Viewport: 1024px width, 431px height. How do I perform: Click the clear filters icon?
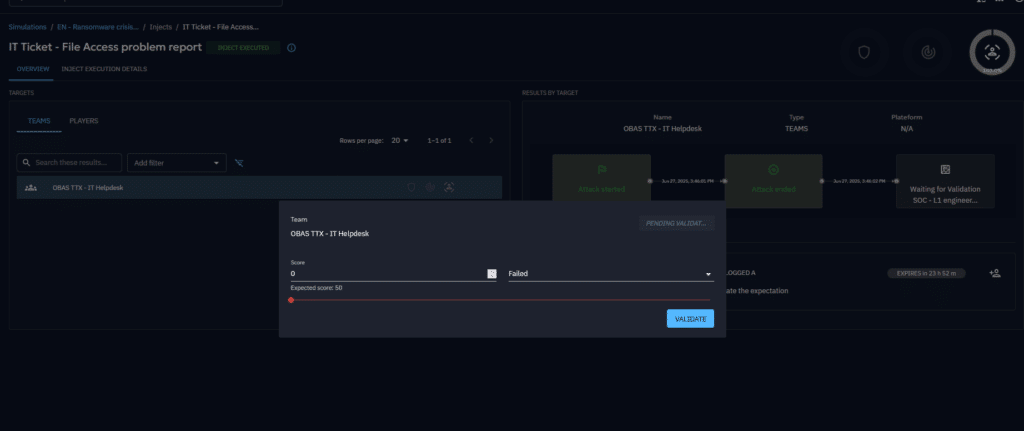pyautogui.click(x=239, y=163)
